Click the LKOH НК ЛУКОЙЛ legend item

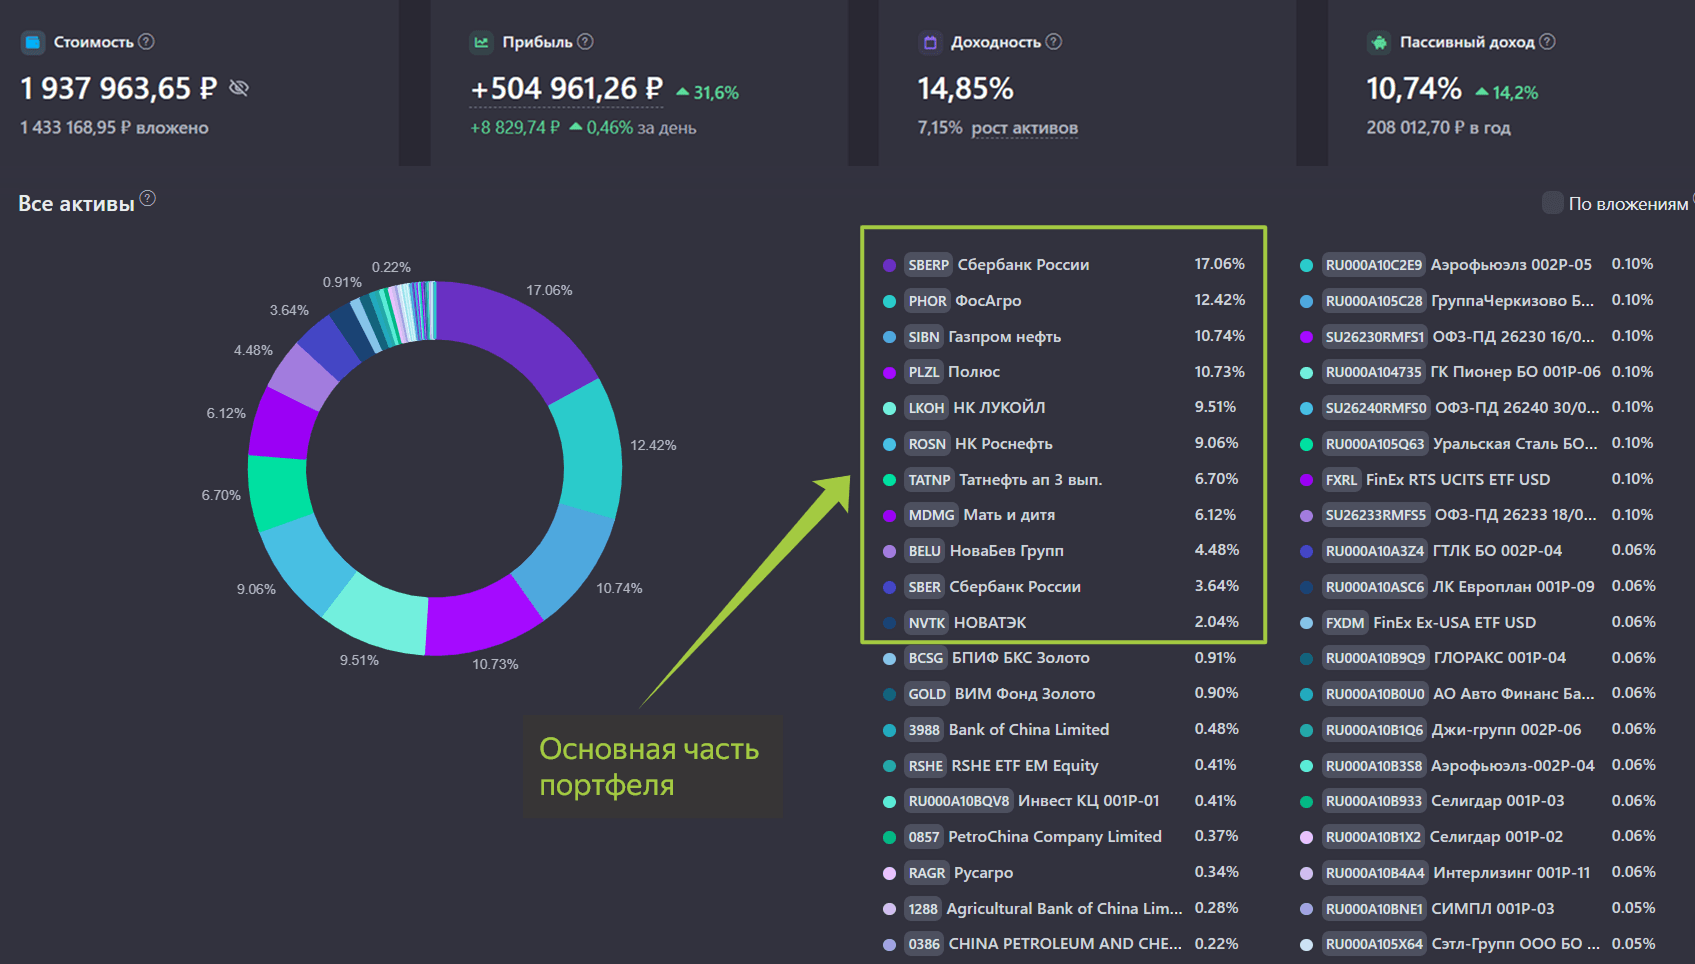pyautogui.click(x=998, y=408)
